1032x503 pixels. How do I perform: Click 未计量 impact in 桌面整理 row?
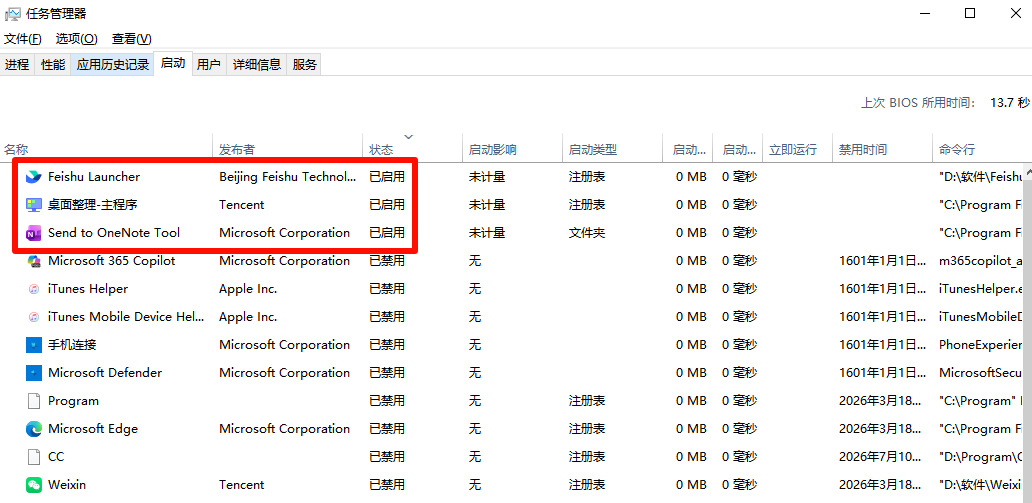pos(487,205)
